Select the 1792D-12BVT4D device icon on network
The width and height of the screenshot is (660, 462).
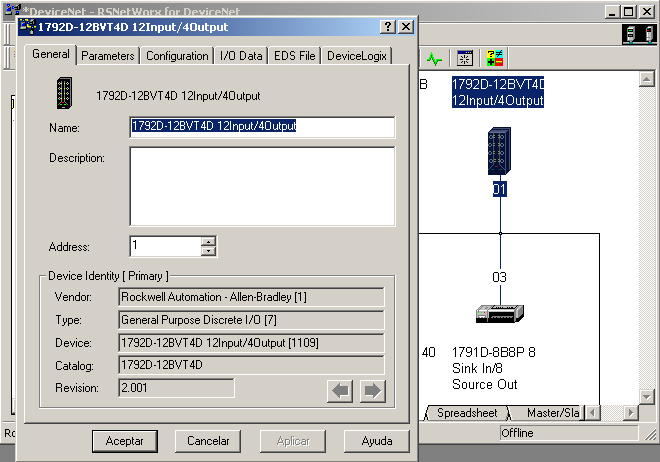pyautogui.click(x=499, y=151)
